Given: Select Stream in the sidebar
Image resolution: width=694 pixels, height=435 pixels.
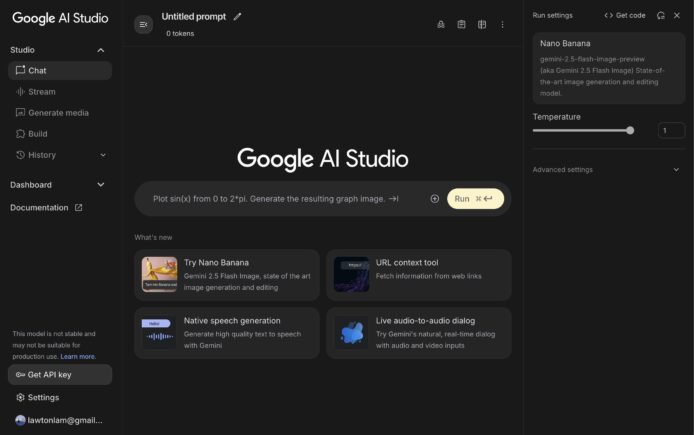Looking at the screenshot, I should pos(42,92).
